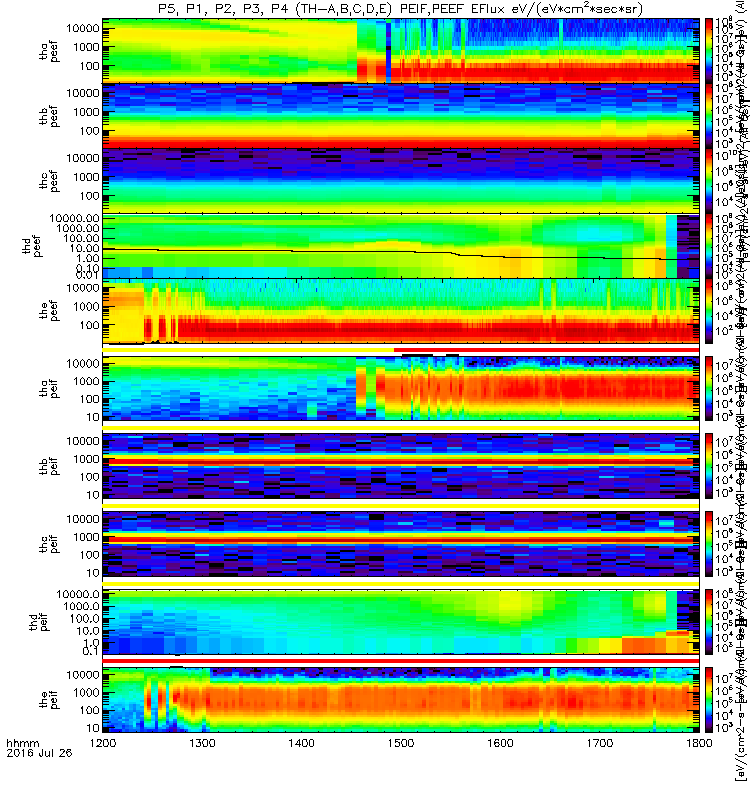Click inside the thd peif spectrogram panel
This screenshot has height=800, width=750.
click(401, 622)
